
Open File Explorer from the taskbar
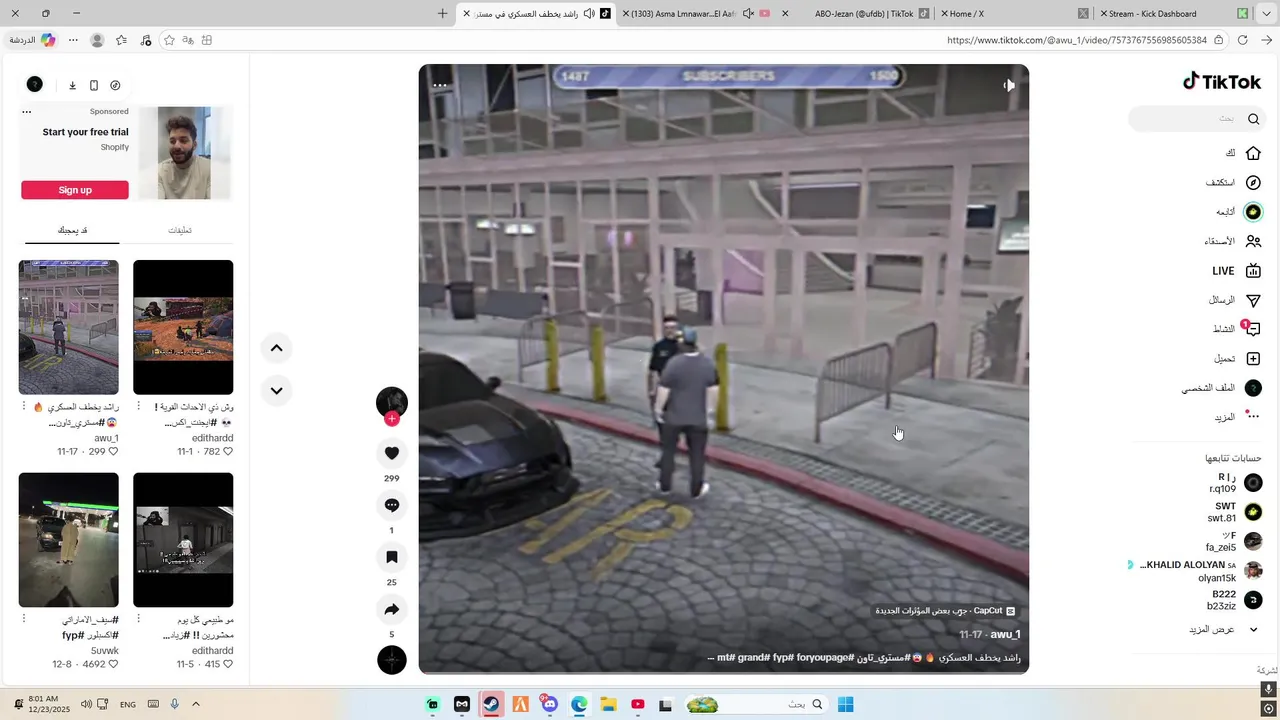608,704
